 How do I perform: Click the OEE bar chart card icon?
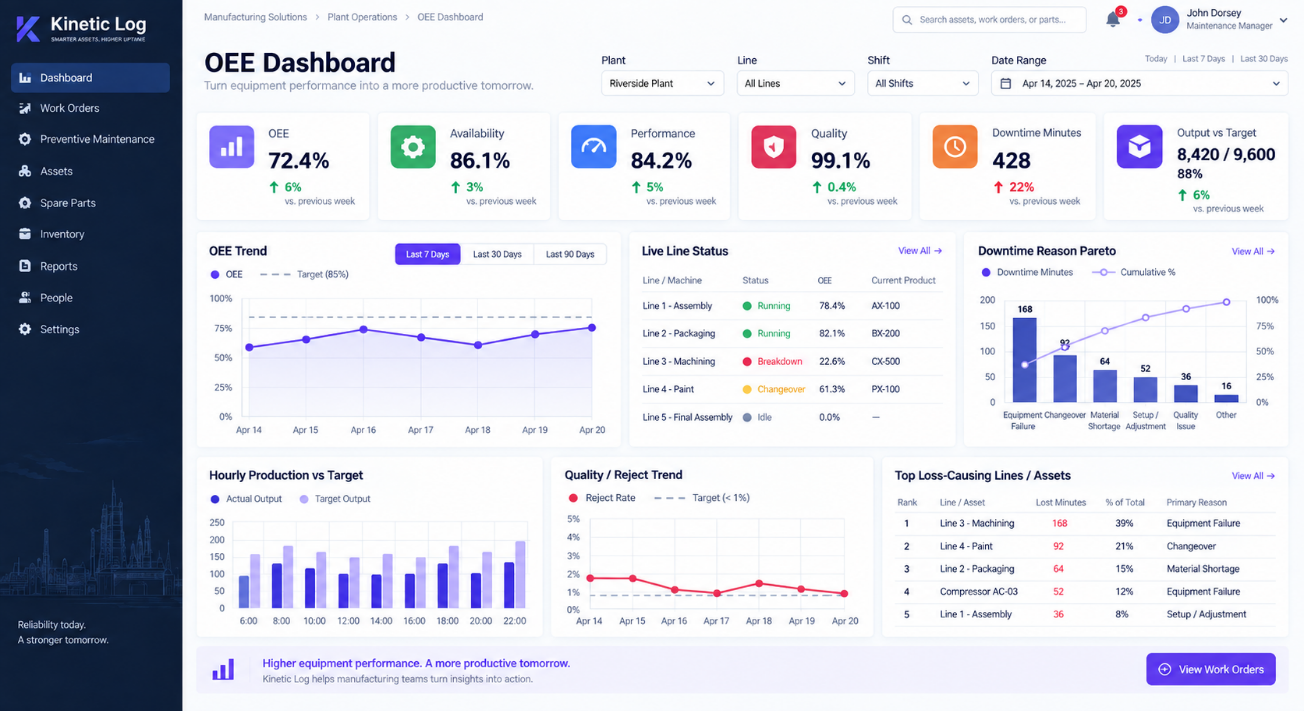[231, 146]
